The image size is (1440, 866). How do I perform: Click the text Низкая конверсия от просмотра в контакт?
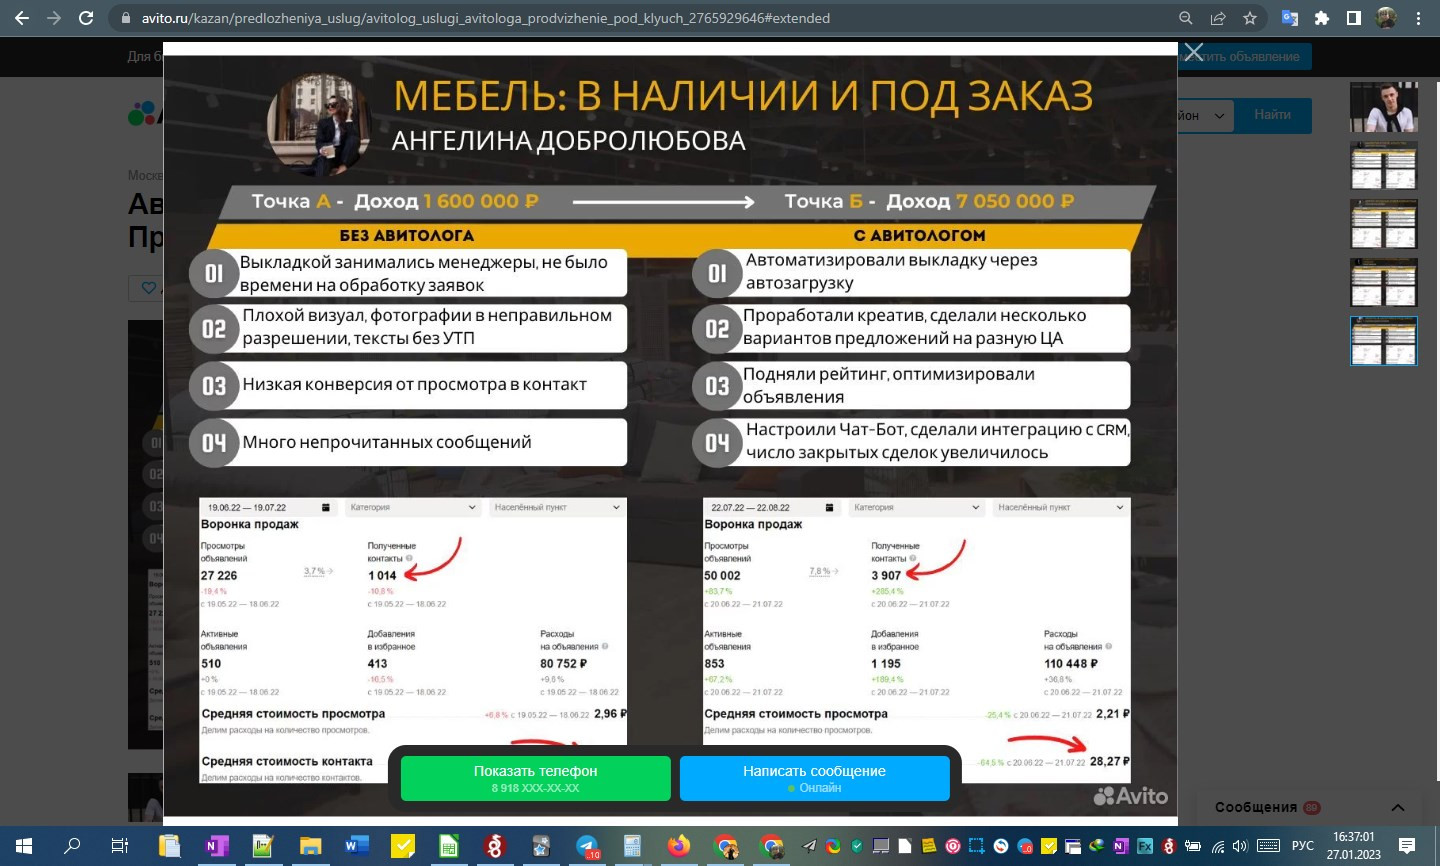tap(414, 384)
